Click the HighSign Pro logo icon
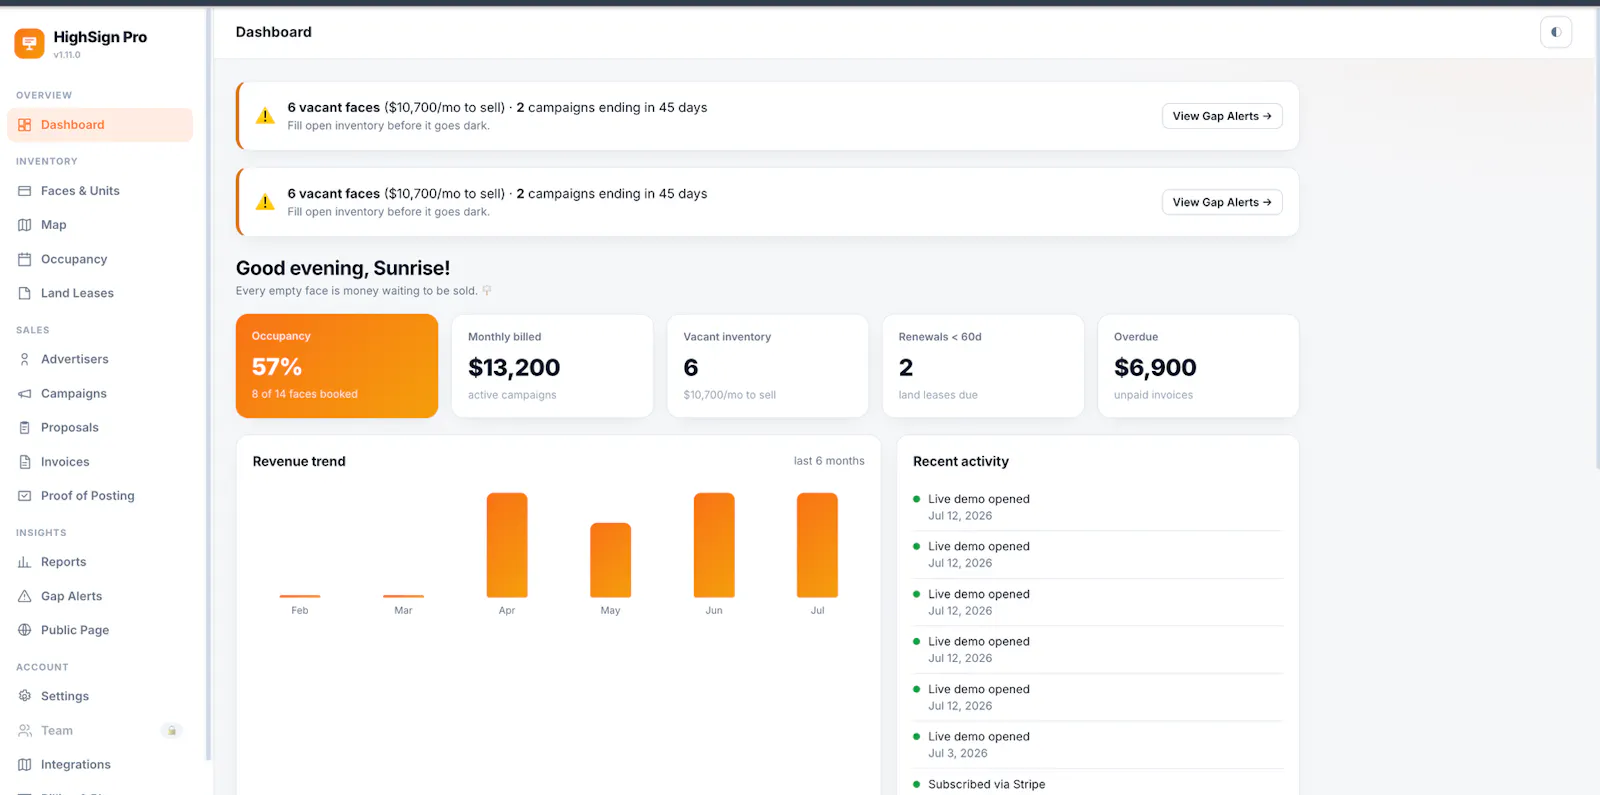This screenshot has height=795, width=1600. [x=29, y=43]
